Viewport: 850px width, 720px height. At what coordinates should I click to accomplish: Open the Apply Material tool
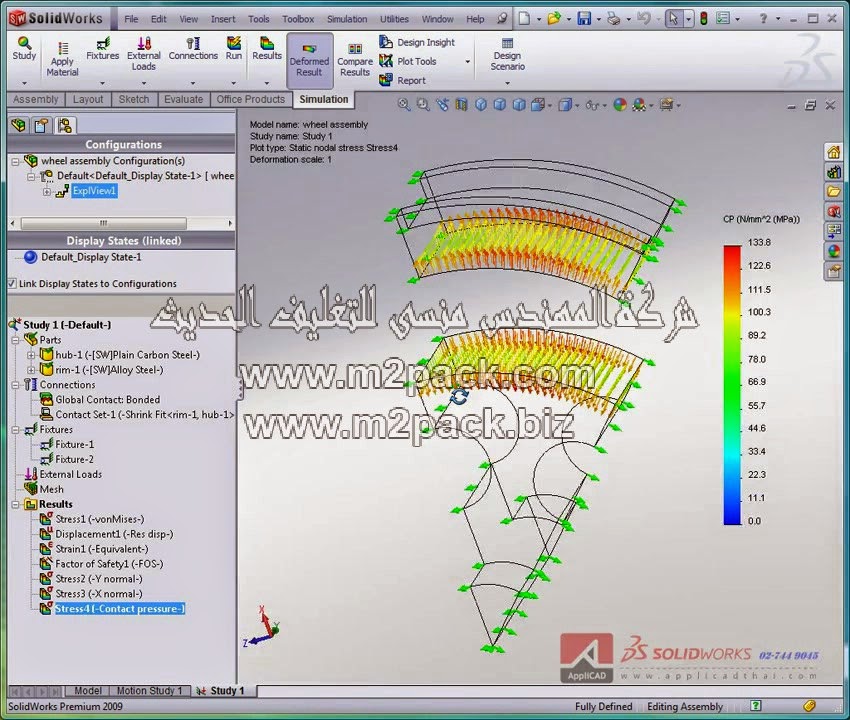click(62, 60)
